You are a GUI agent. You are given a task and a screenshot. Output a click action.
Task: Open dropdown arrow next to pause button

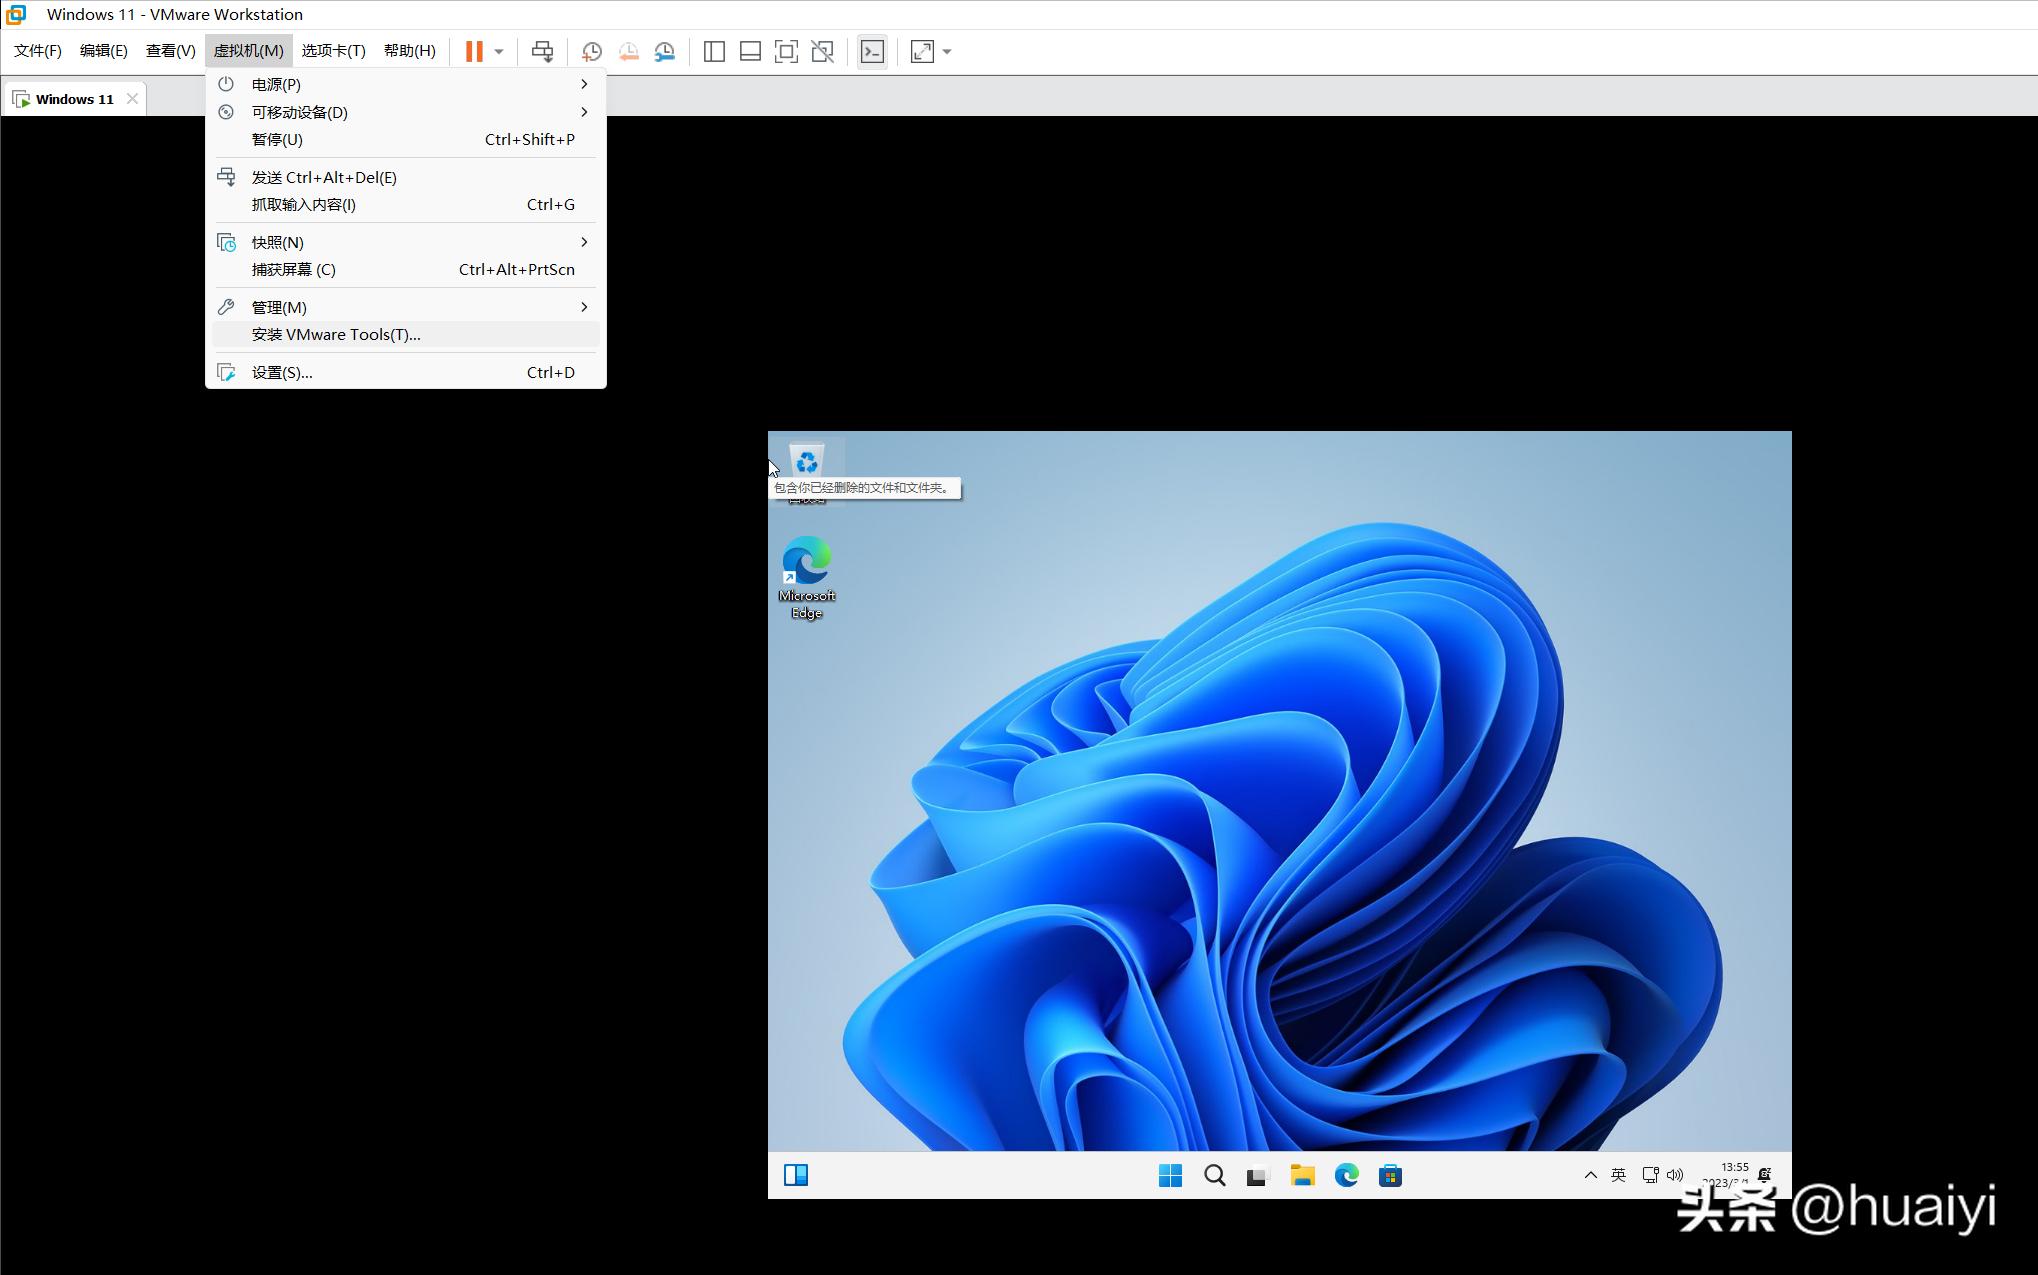(x=499, y=51)
